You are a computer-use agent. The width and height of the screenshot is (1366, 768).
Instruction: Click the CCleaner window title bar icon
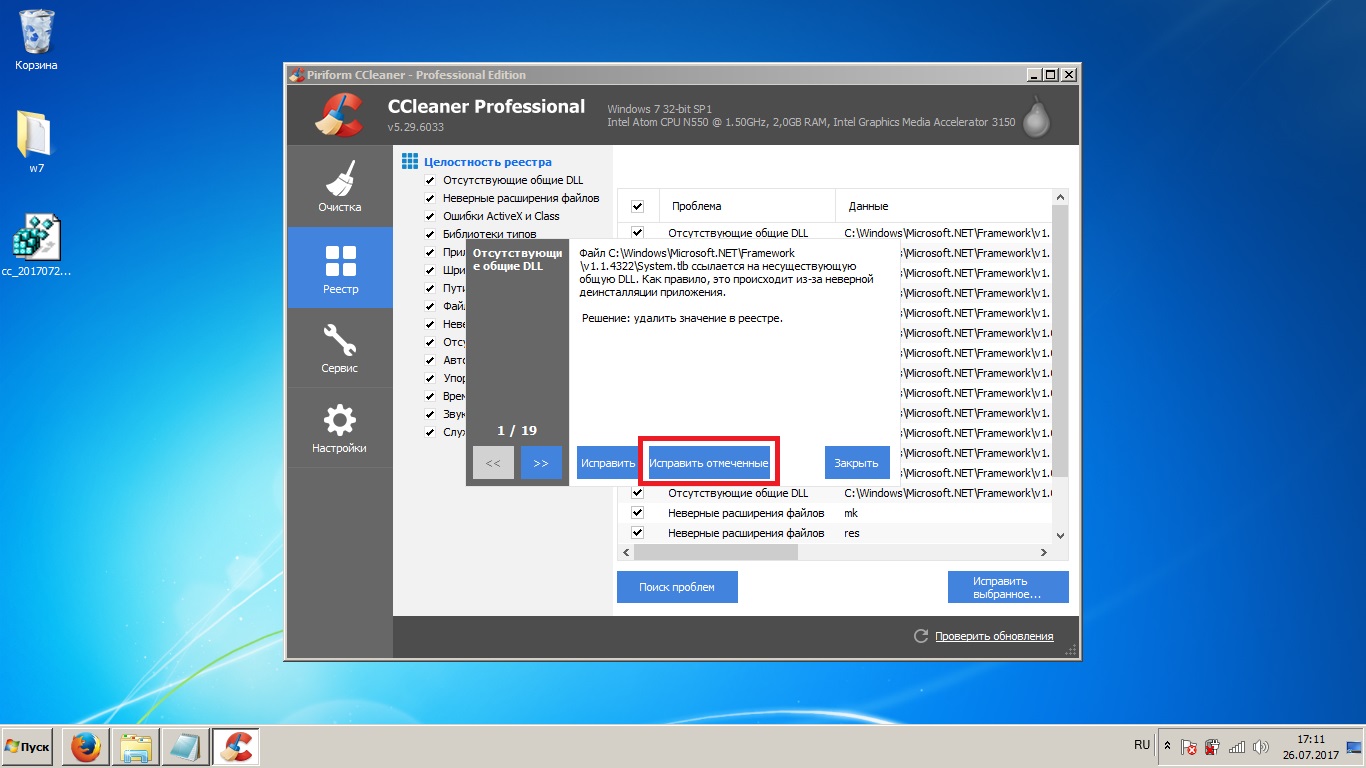coord(296,75)
